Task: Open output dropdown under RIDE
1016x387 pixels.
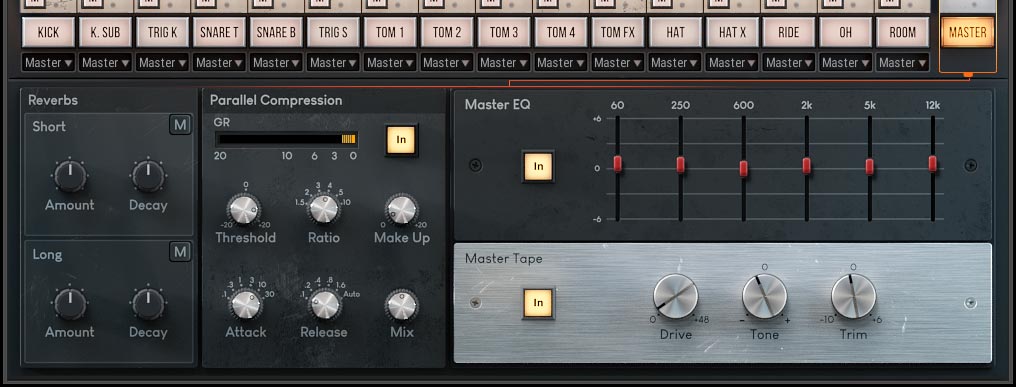Action: click(x=789, y=63)
